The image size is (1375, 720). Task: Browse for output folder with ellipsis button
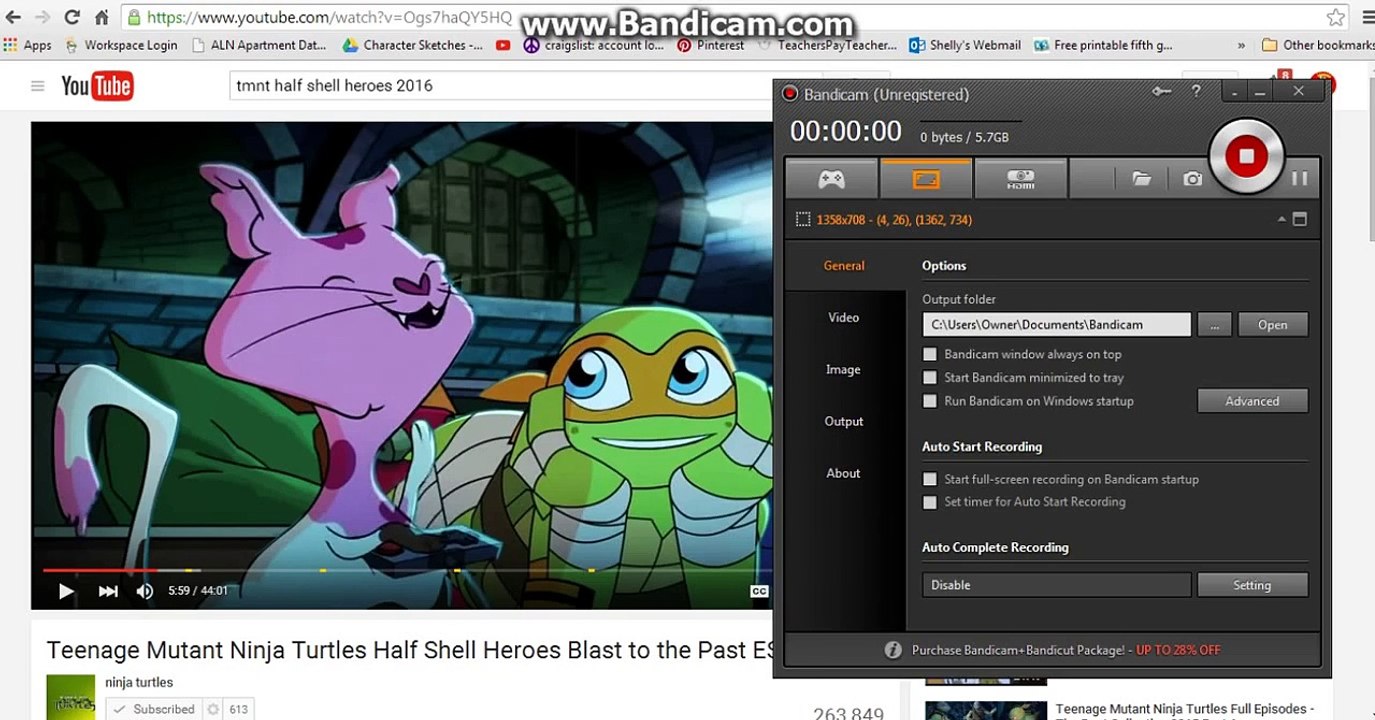[x=1214, y=325]
